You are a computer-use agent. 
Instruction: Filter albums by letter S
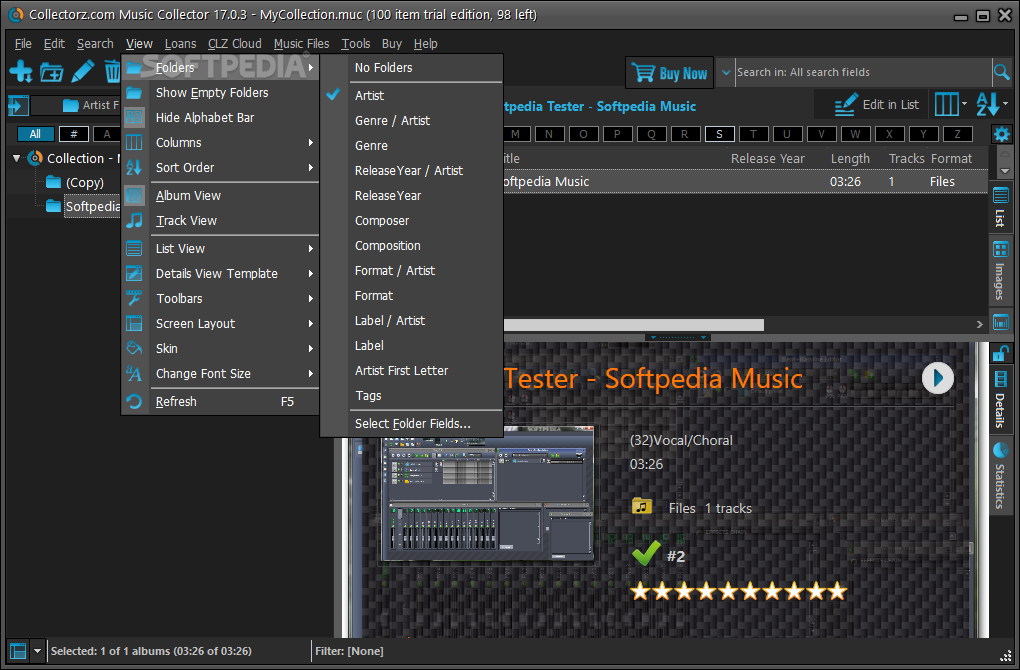tap(719, 134)
